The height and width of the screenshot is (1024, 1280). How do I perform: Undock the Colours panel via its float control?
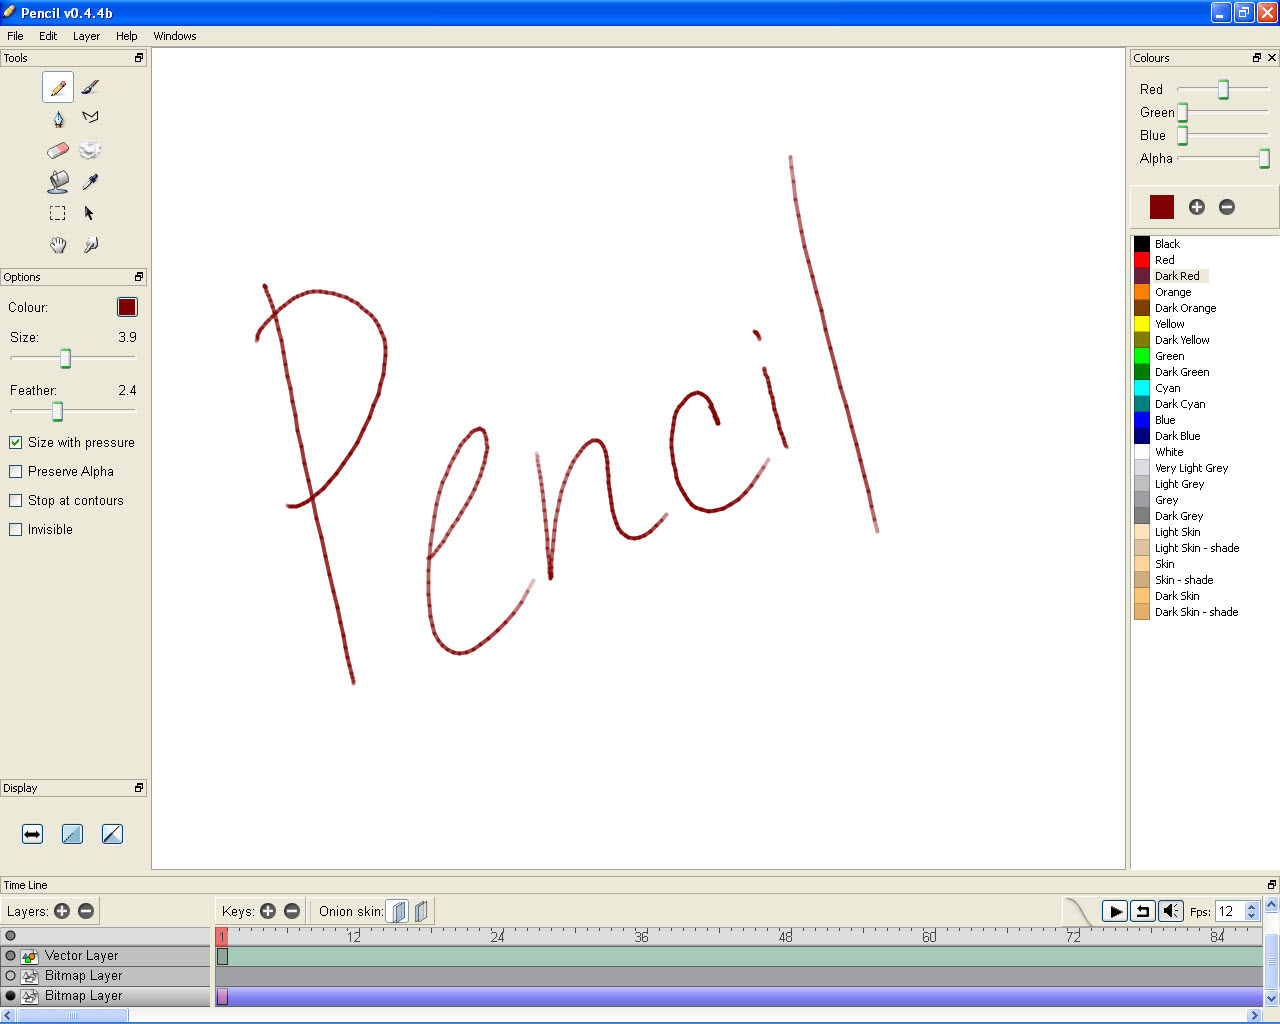pyautogui.click(x=1257, y=57)
